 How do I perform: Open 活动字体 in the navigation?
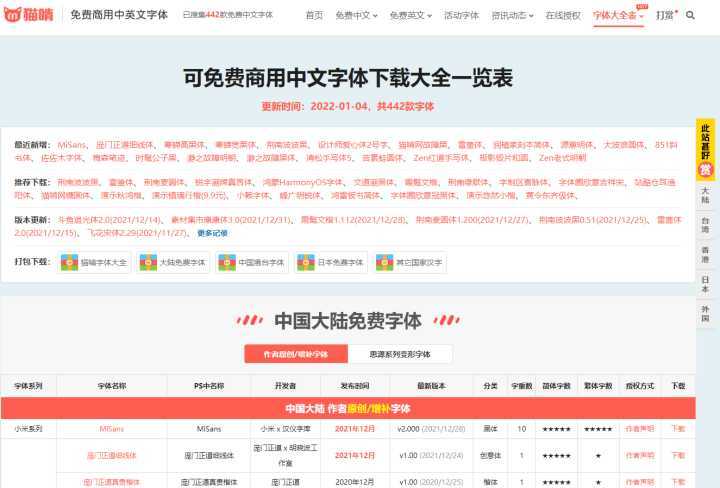point(461,15)
